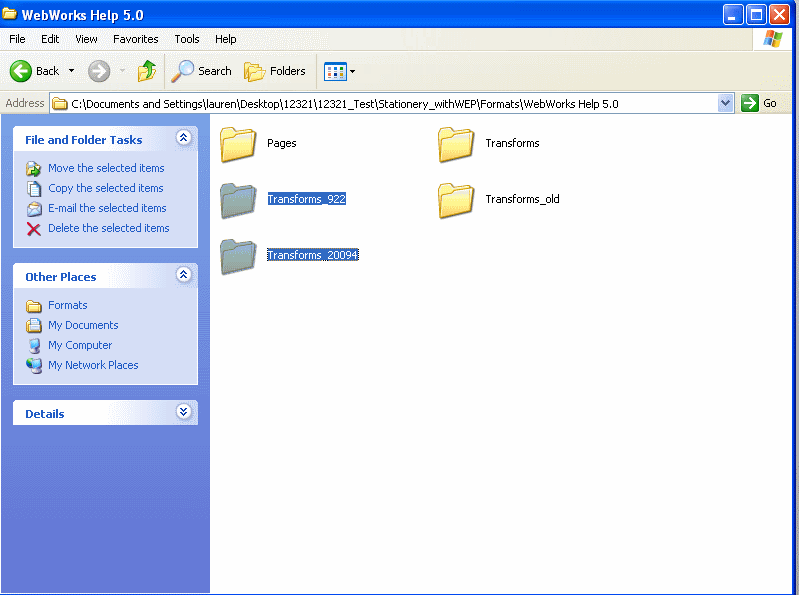Click inside the Address path field
799x595 pixels.
[x=390, y=103]
